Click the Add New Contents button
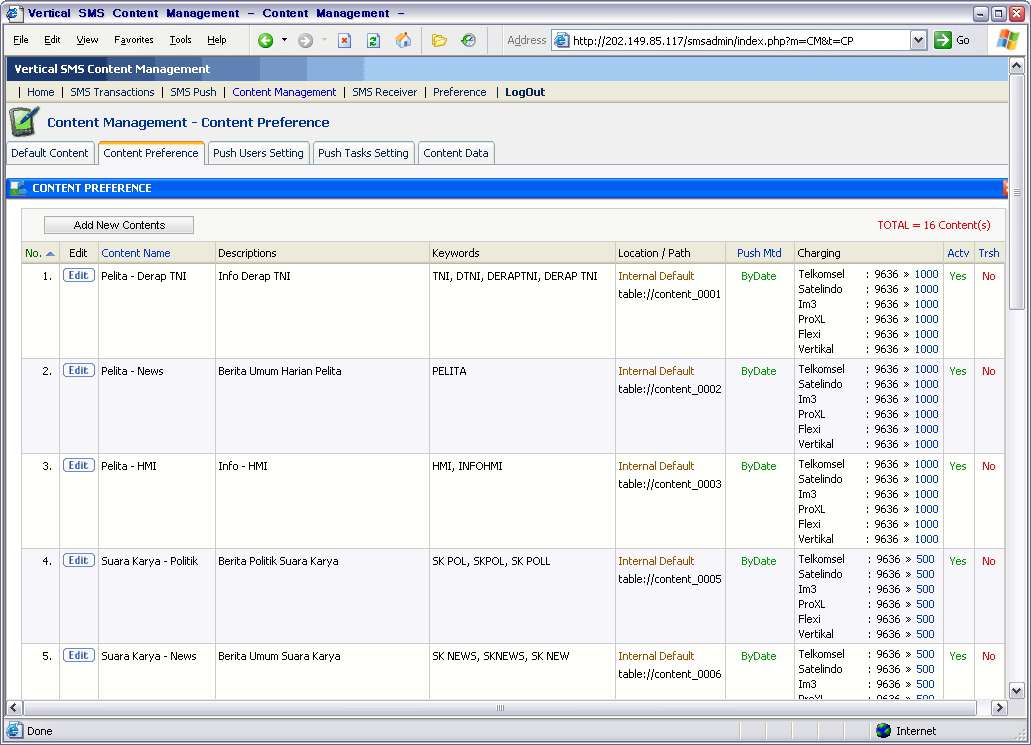This screenshot has width=1031, height=745. pos(119,225)
